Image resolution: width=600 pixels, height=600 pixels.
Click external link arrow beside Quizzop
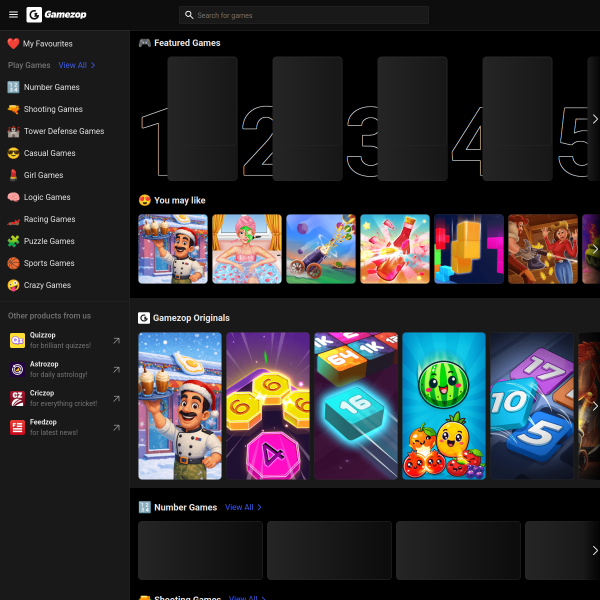coord(116,341)
